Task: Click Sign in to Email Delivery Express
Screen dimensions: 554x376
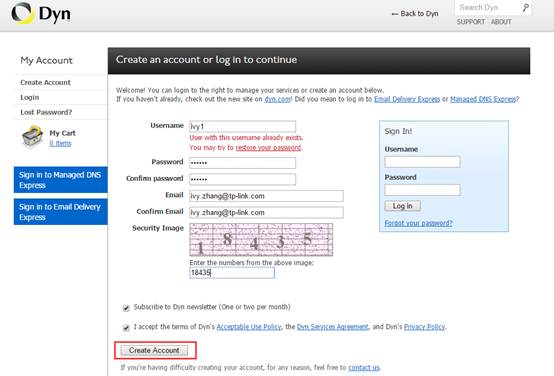Action: [60, 212]
